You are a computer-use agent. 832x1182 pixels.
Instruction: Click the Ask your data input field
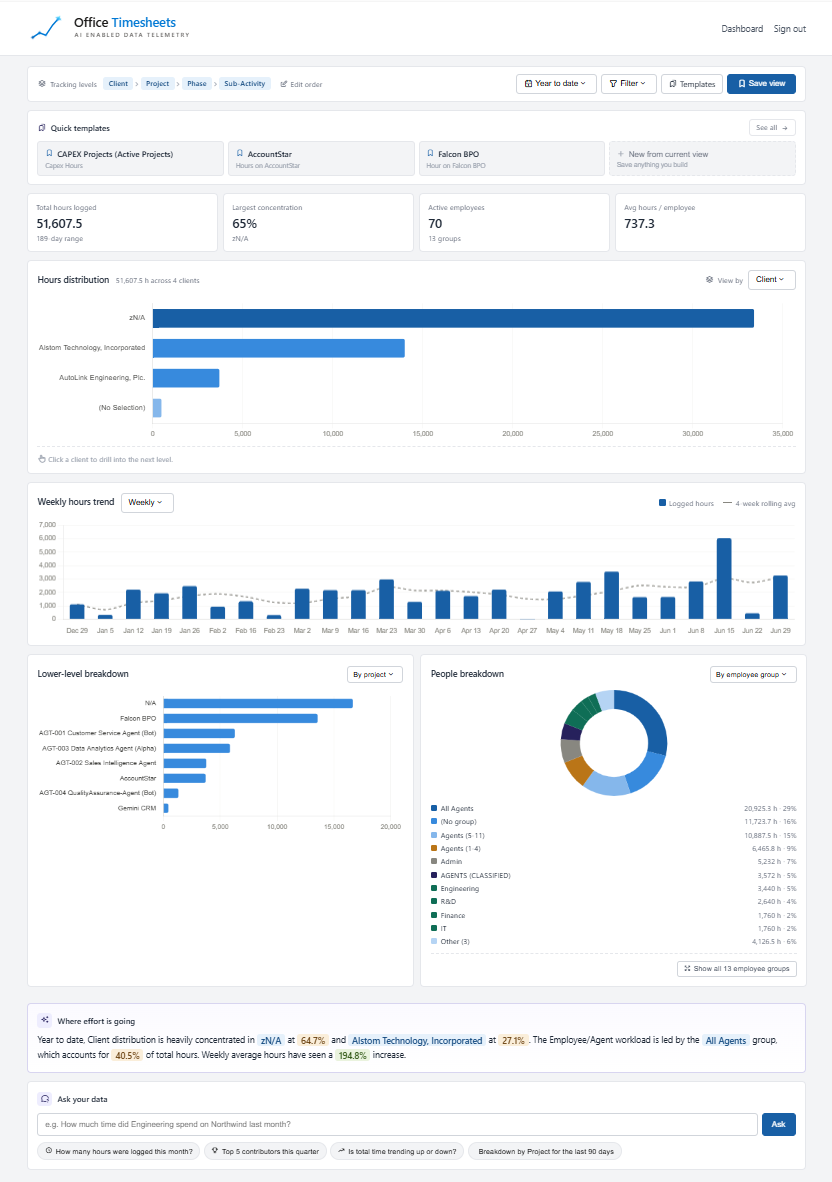point(397,1124)
